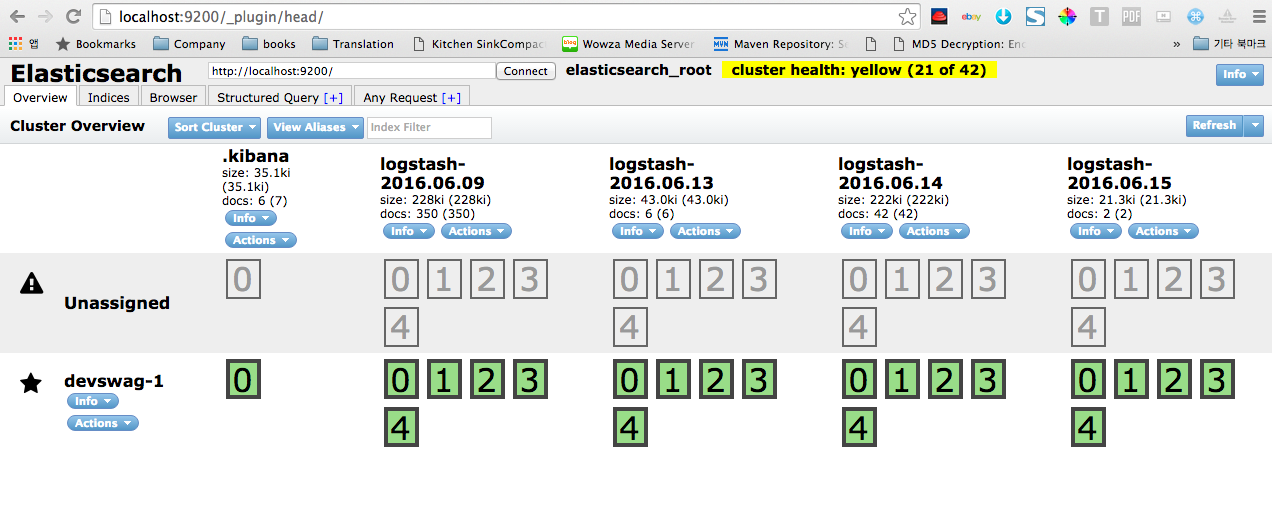Click the browser forward arrow

(x=45, y=16)
